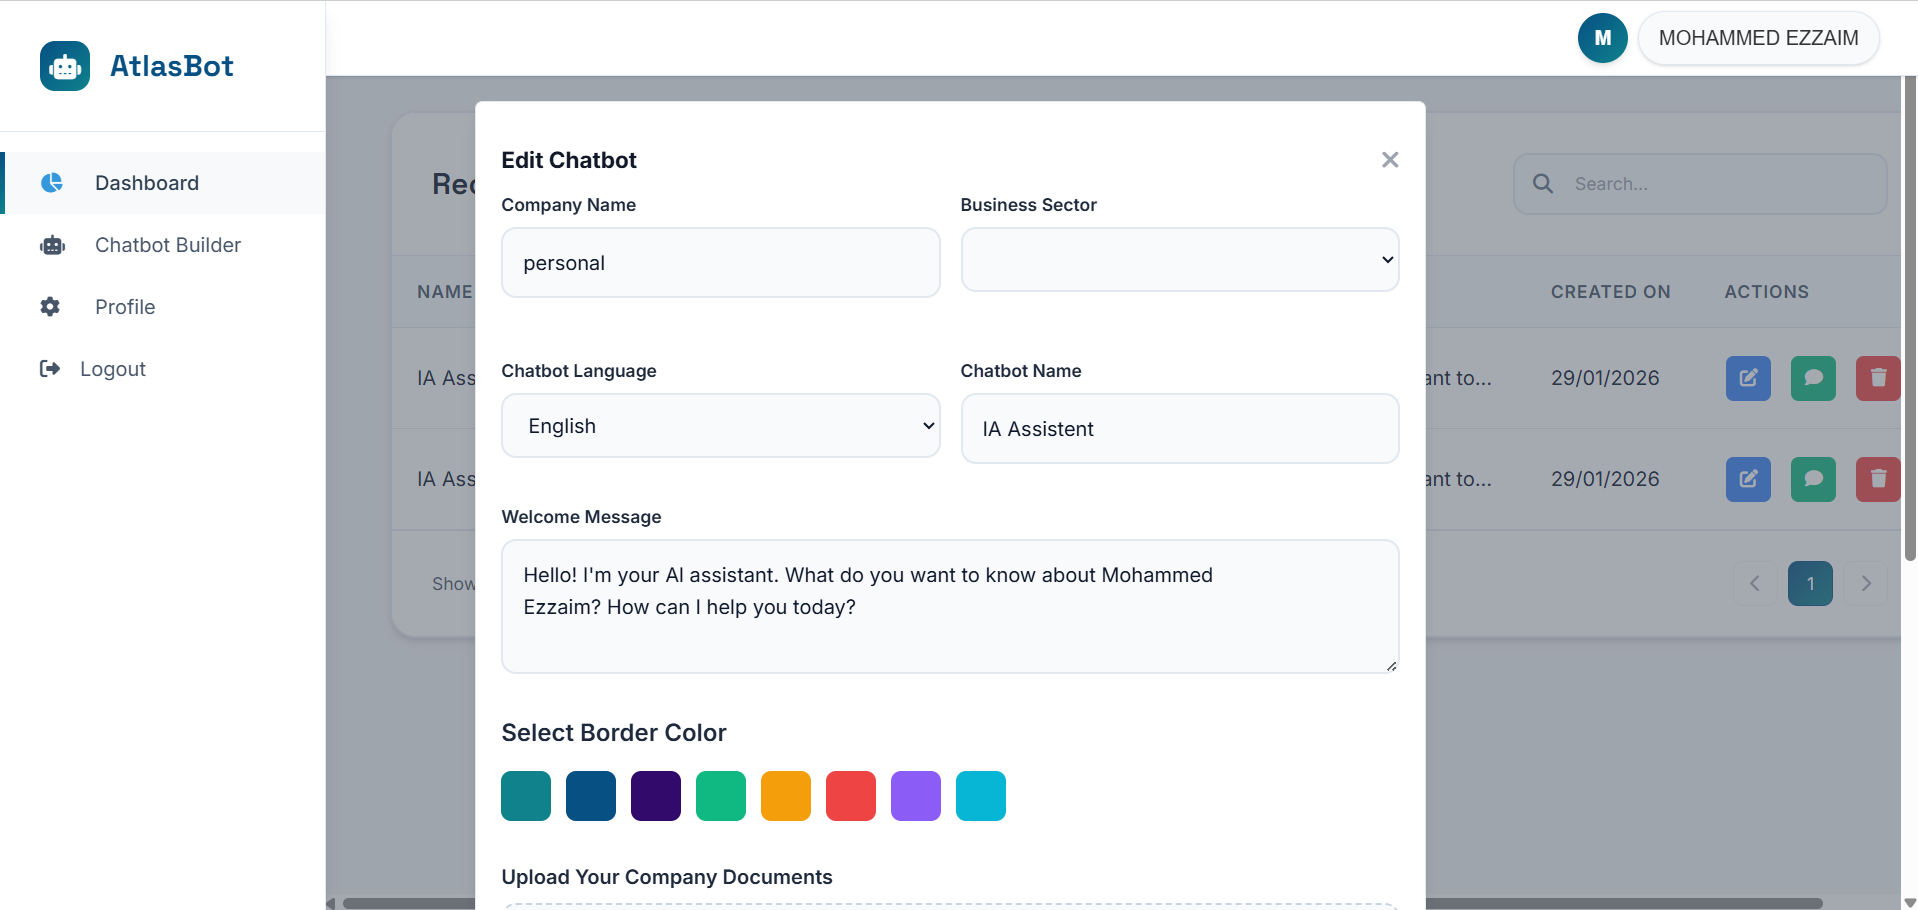This screenshot has width=1918, height=910.
Task: Go to Profile in the sidebar
Action: click(x=125, y=307)
